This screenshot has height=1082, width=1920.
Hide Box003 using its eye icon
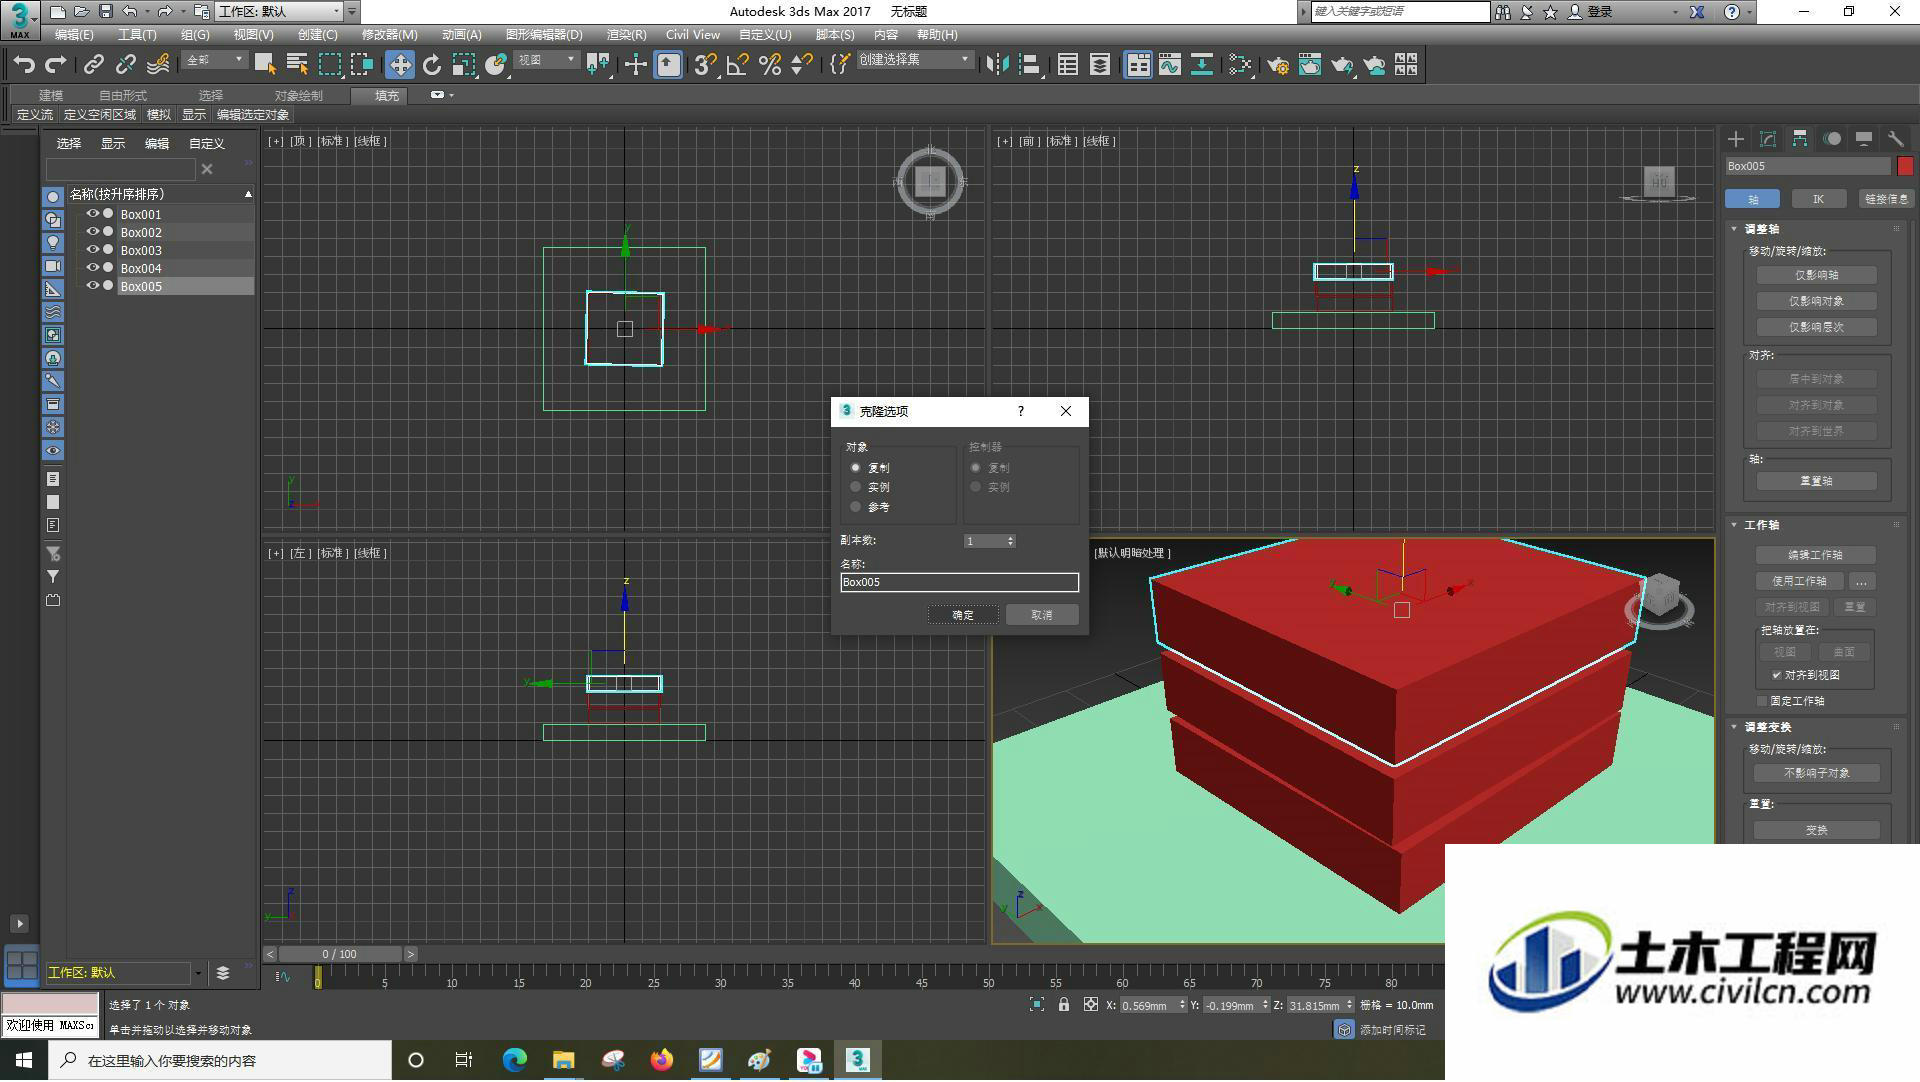tap(92, 250)
